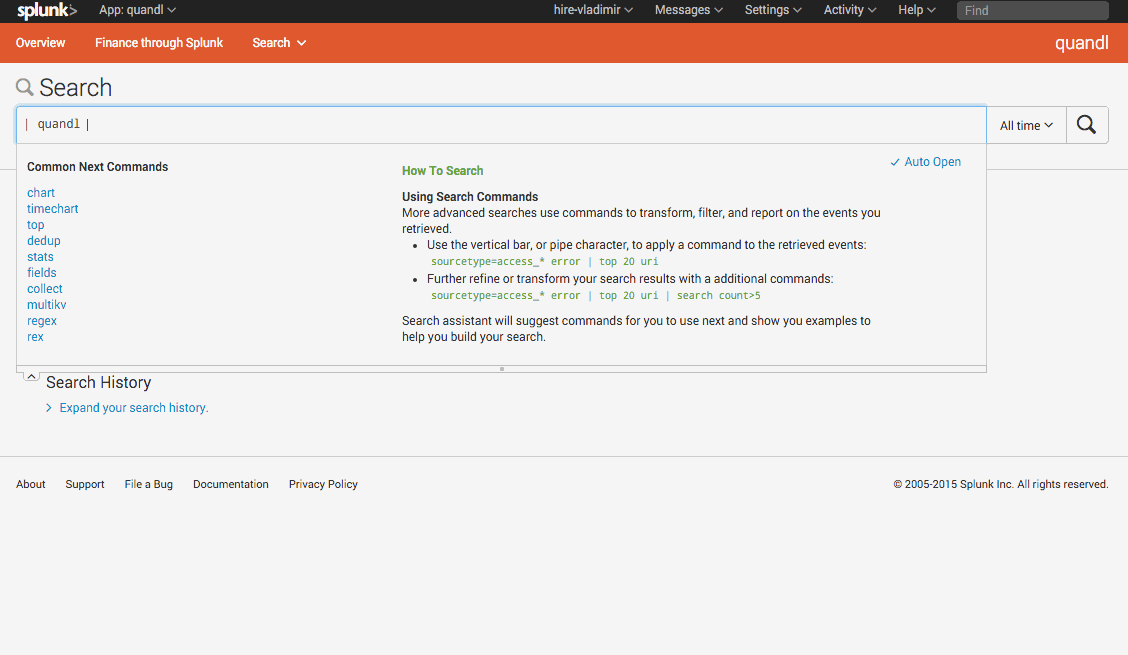Toggle the Auto Open option
The height and width of the screenshot is (655, 1128).
(x=925, y=162)
